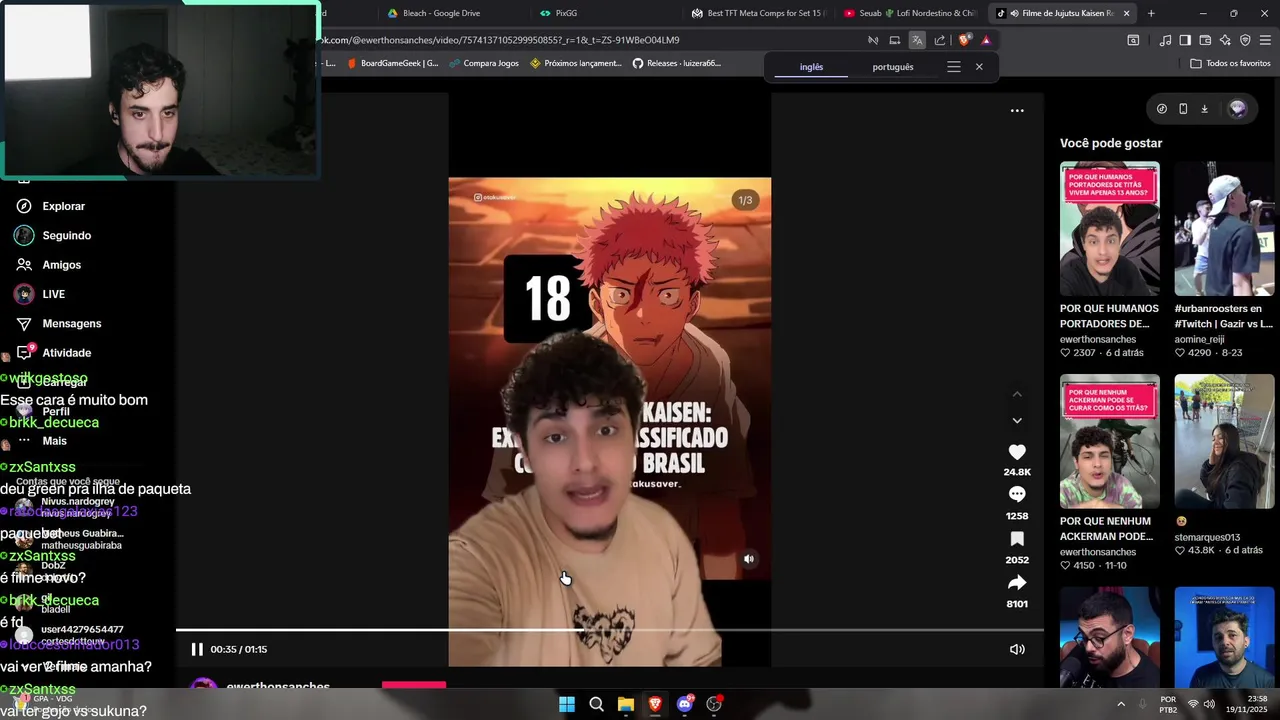Click the TikTok coins icon in the top-right pill

click(x=1161, y=109)
